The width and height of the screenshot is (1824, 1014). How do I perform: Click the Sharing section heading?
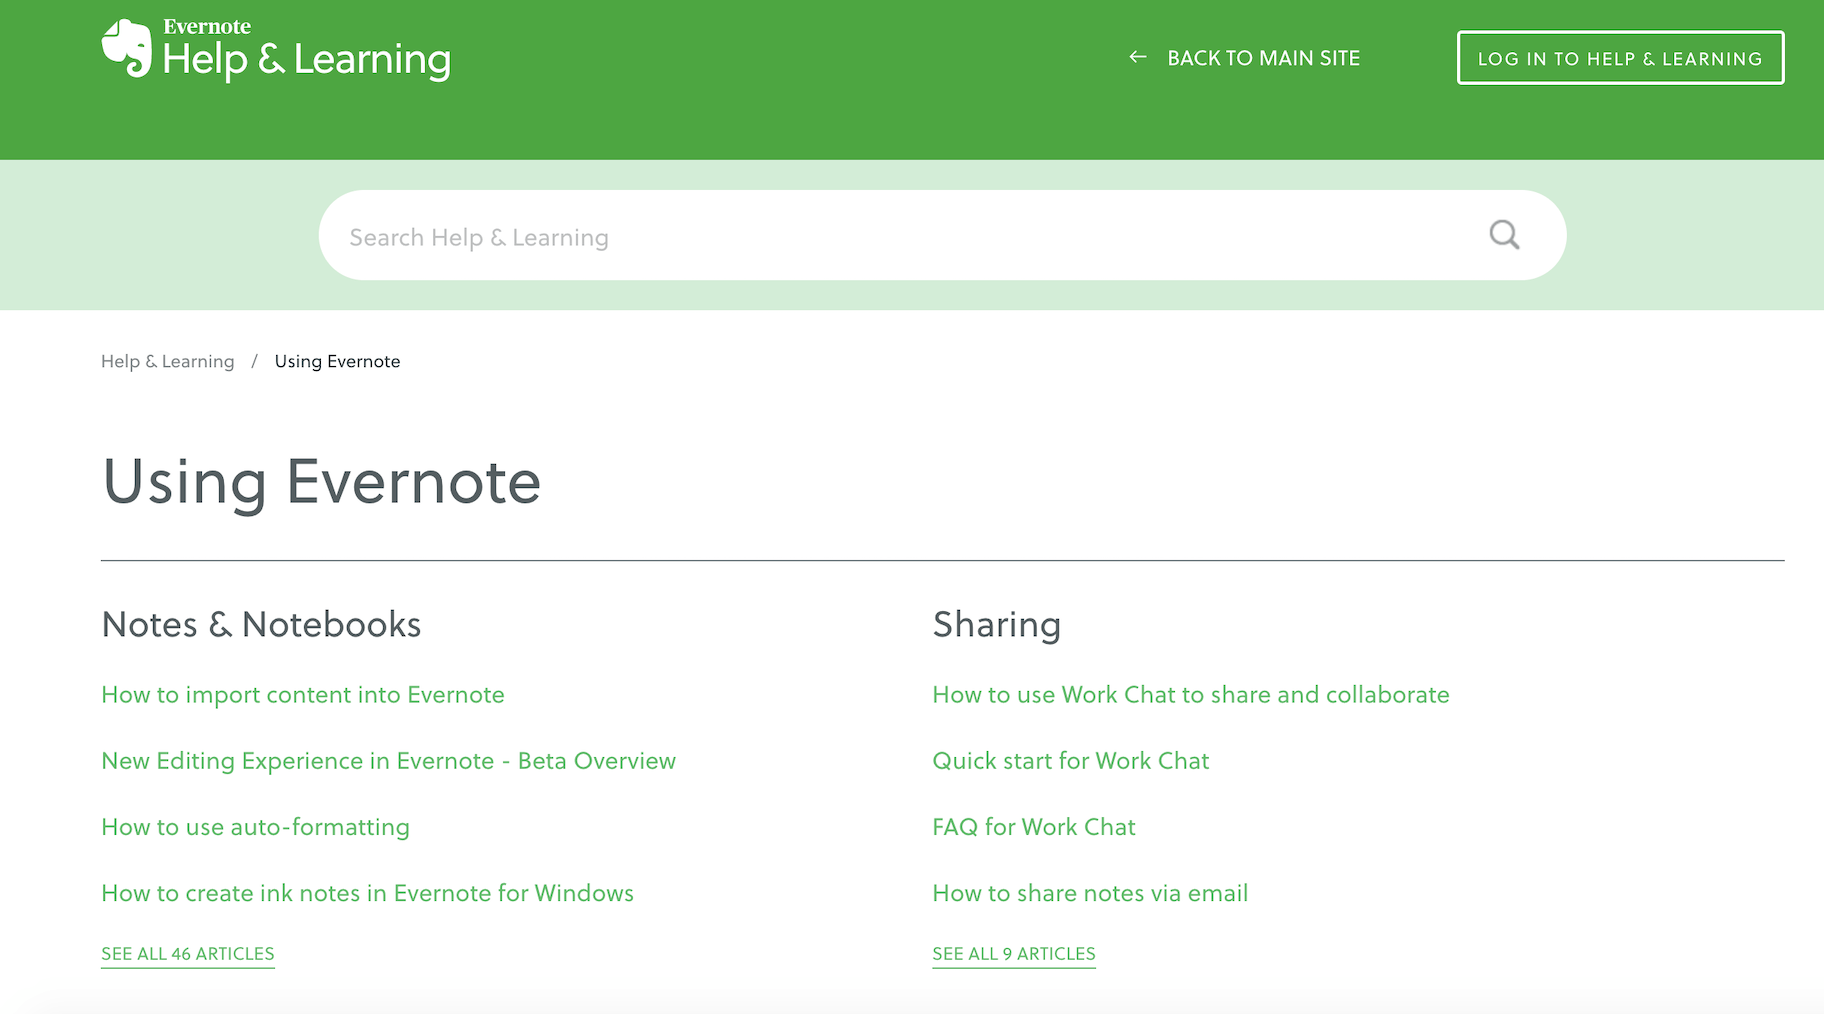pyautogui.click(x=996, y=624)
